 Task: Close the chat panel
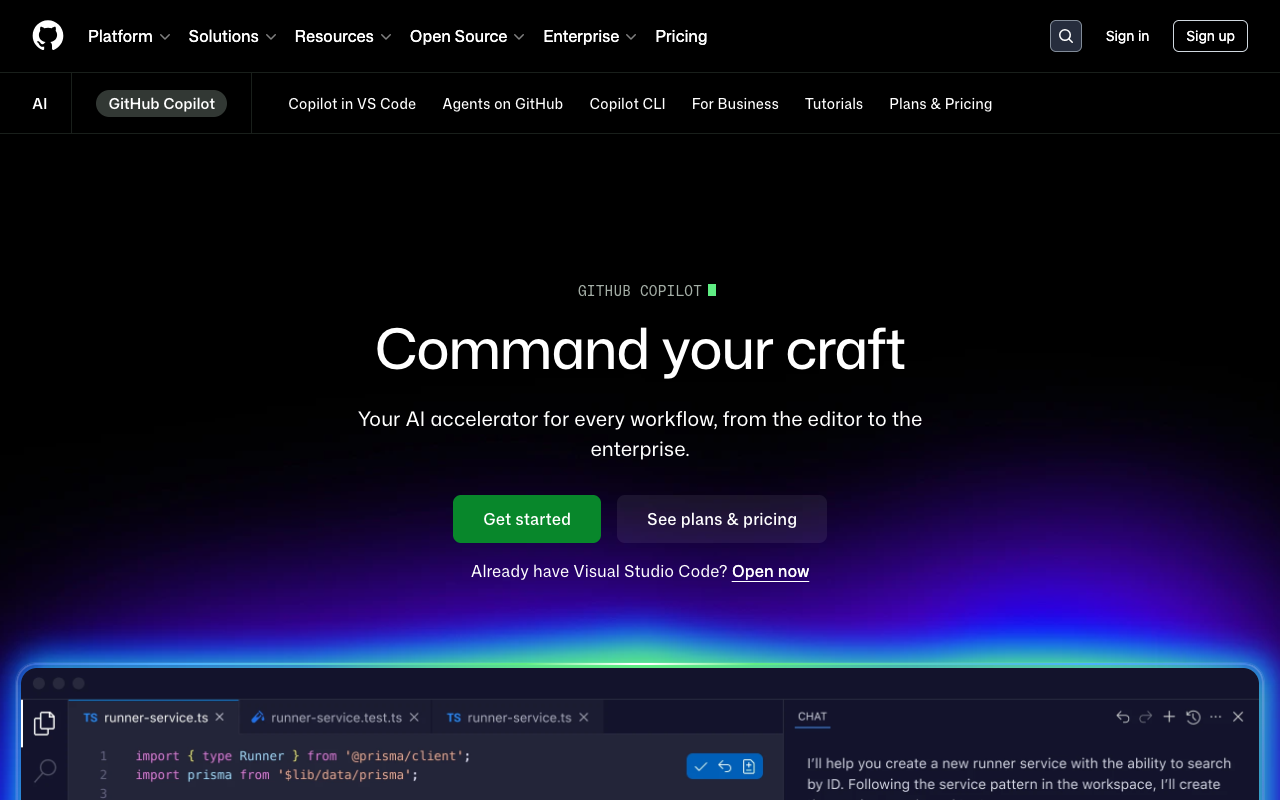(x=1238, y=717)
